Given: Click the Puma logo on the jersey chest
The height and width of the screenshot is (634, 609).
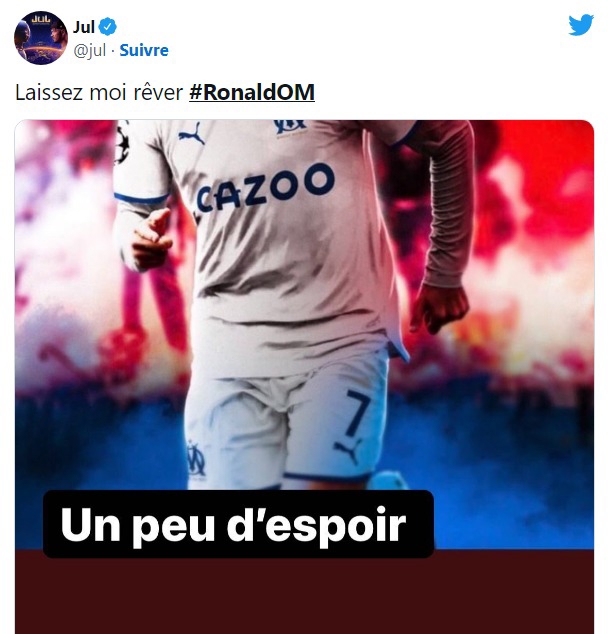Looking at the screenshot, I should 192,134.
